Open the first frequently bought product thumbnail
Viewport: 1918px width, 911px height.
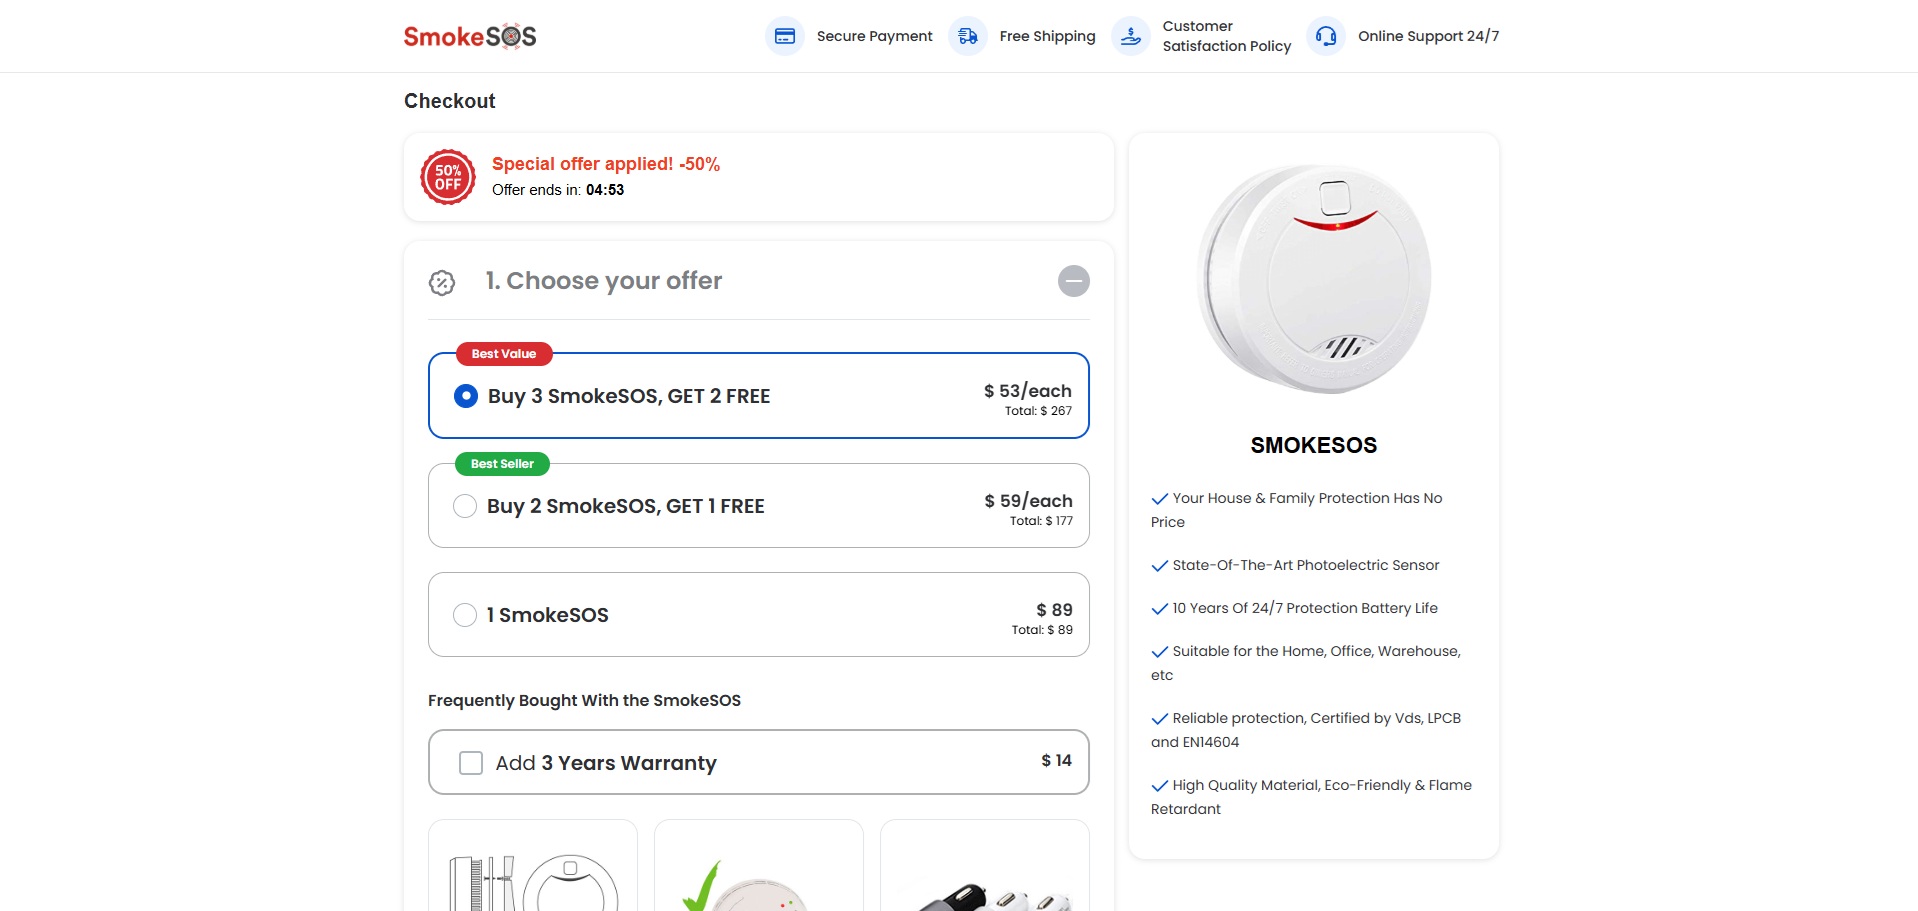(x=533, y=870)
